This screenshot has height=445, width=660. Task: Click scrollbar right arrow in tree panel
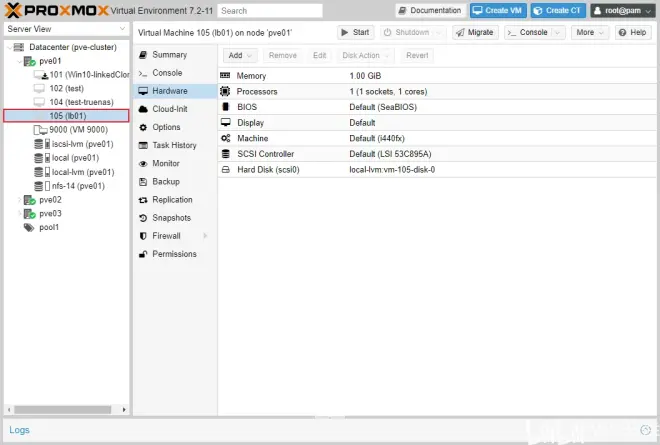coord(124,410)
